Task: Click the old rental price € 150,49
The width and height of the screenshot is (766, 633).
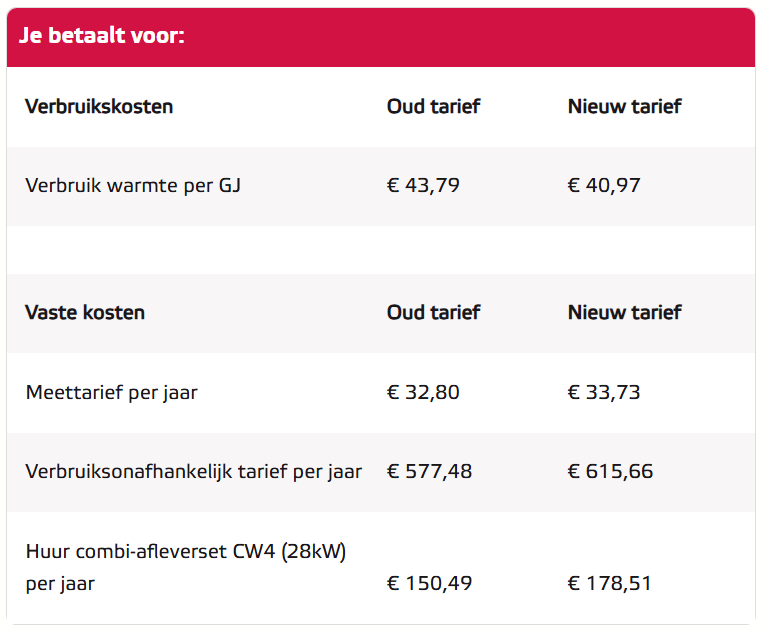Action: click(x=429, y=583)
